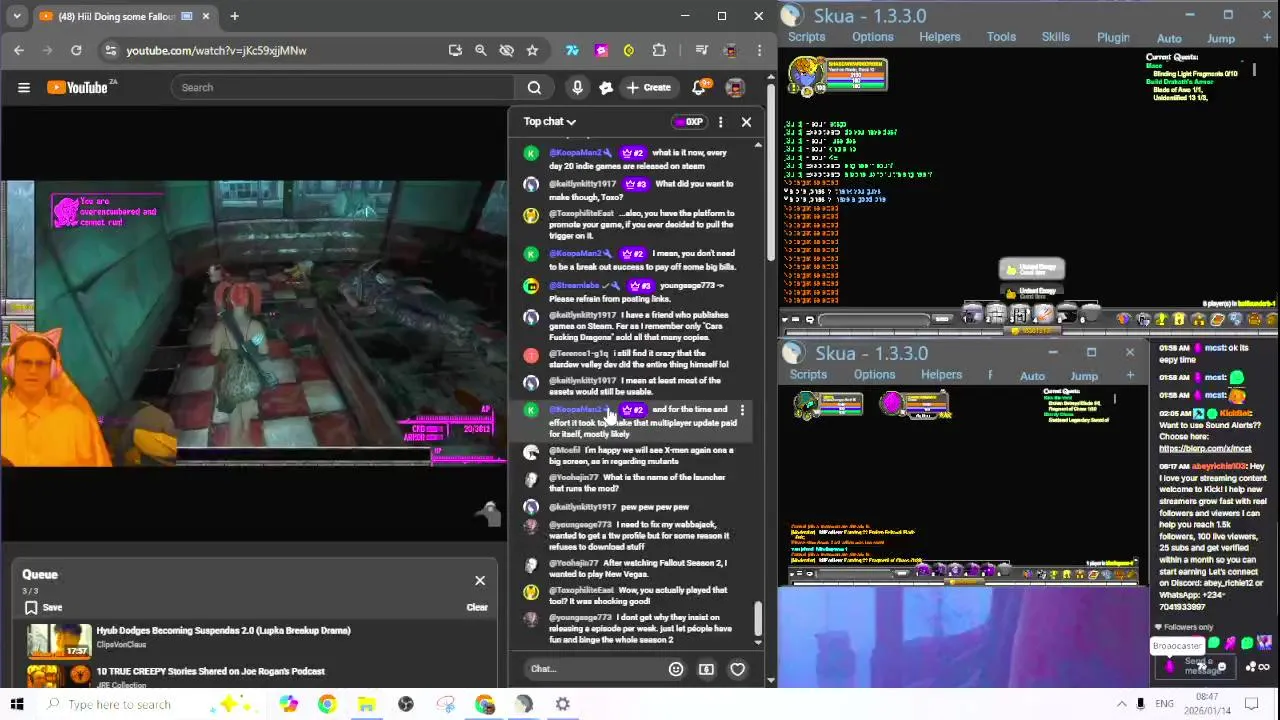Click Jump in lower Skua window
This screenshot has height=720, width=1280.
coord(1084,376)
